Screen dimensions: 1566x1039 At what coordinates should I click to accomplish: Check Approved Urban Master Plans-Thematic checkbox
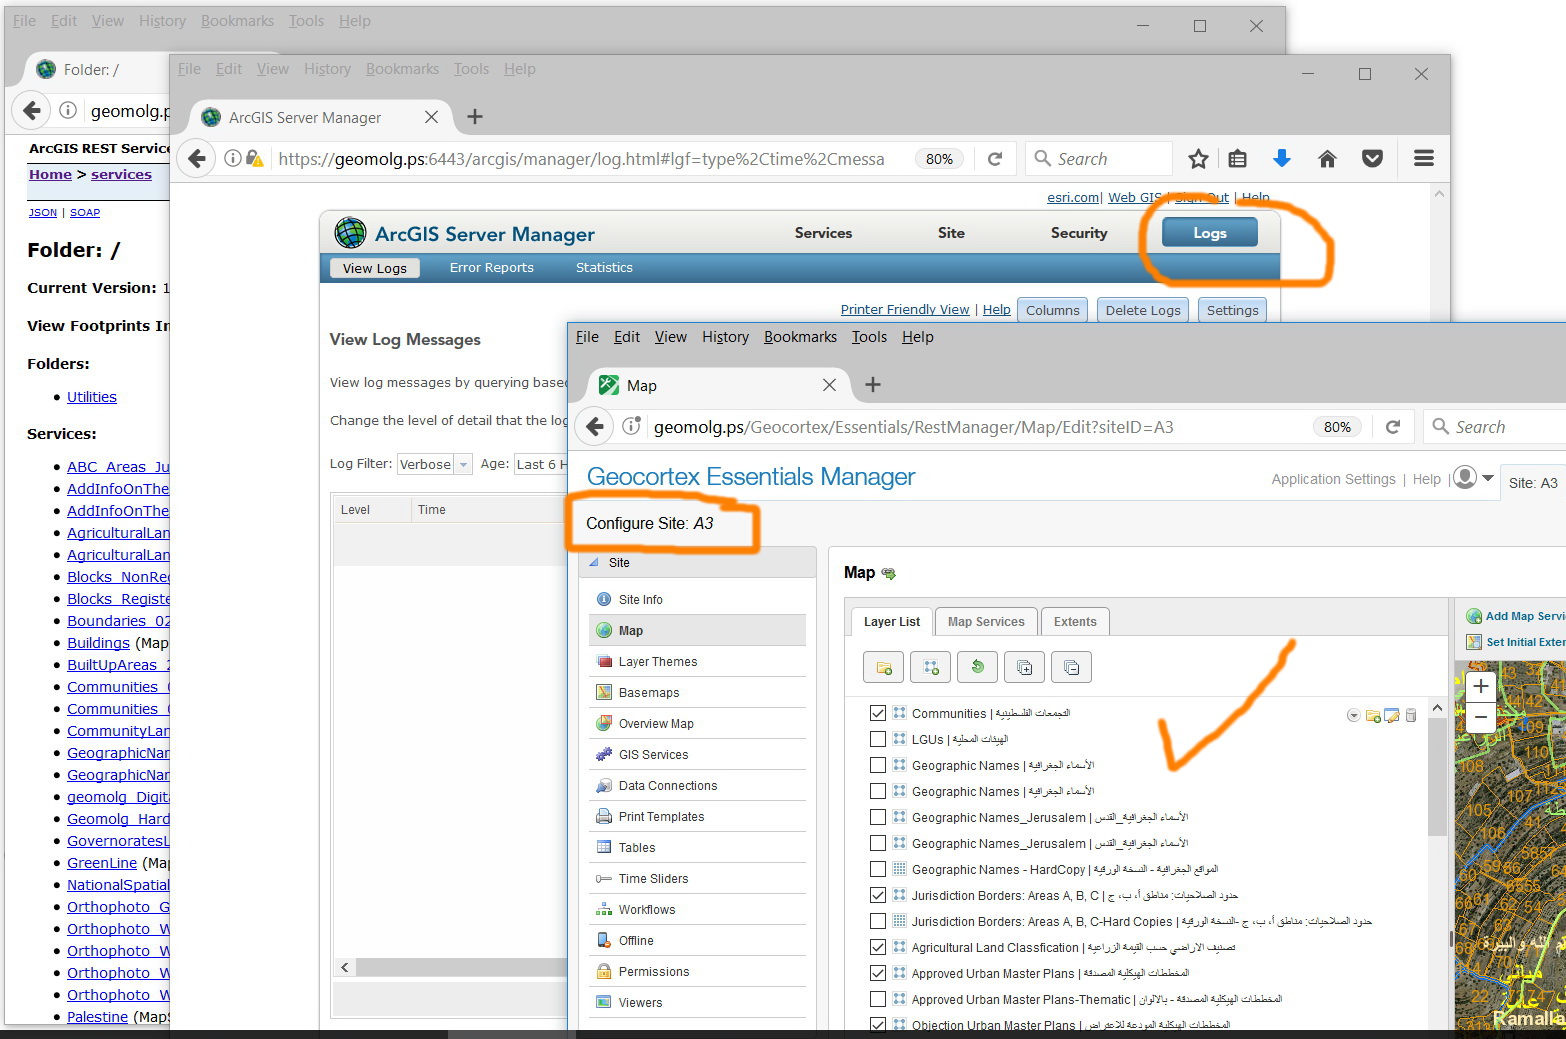(878, 999)
